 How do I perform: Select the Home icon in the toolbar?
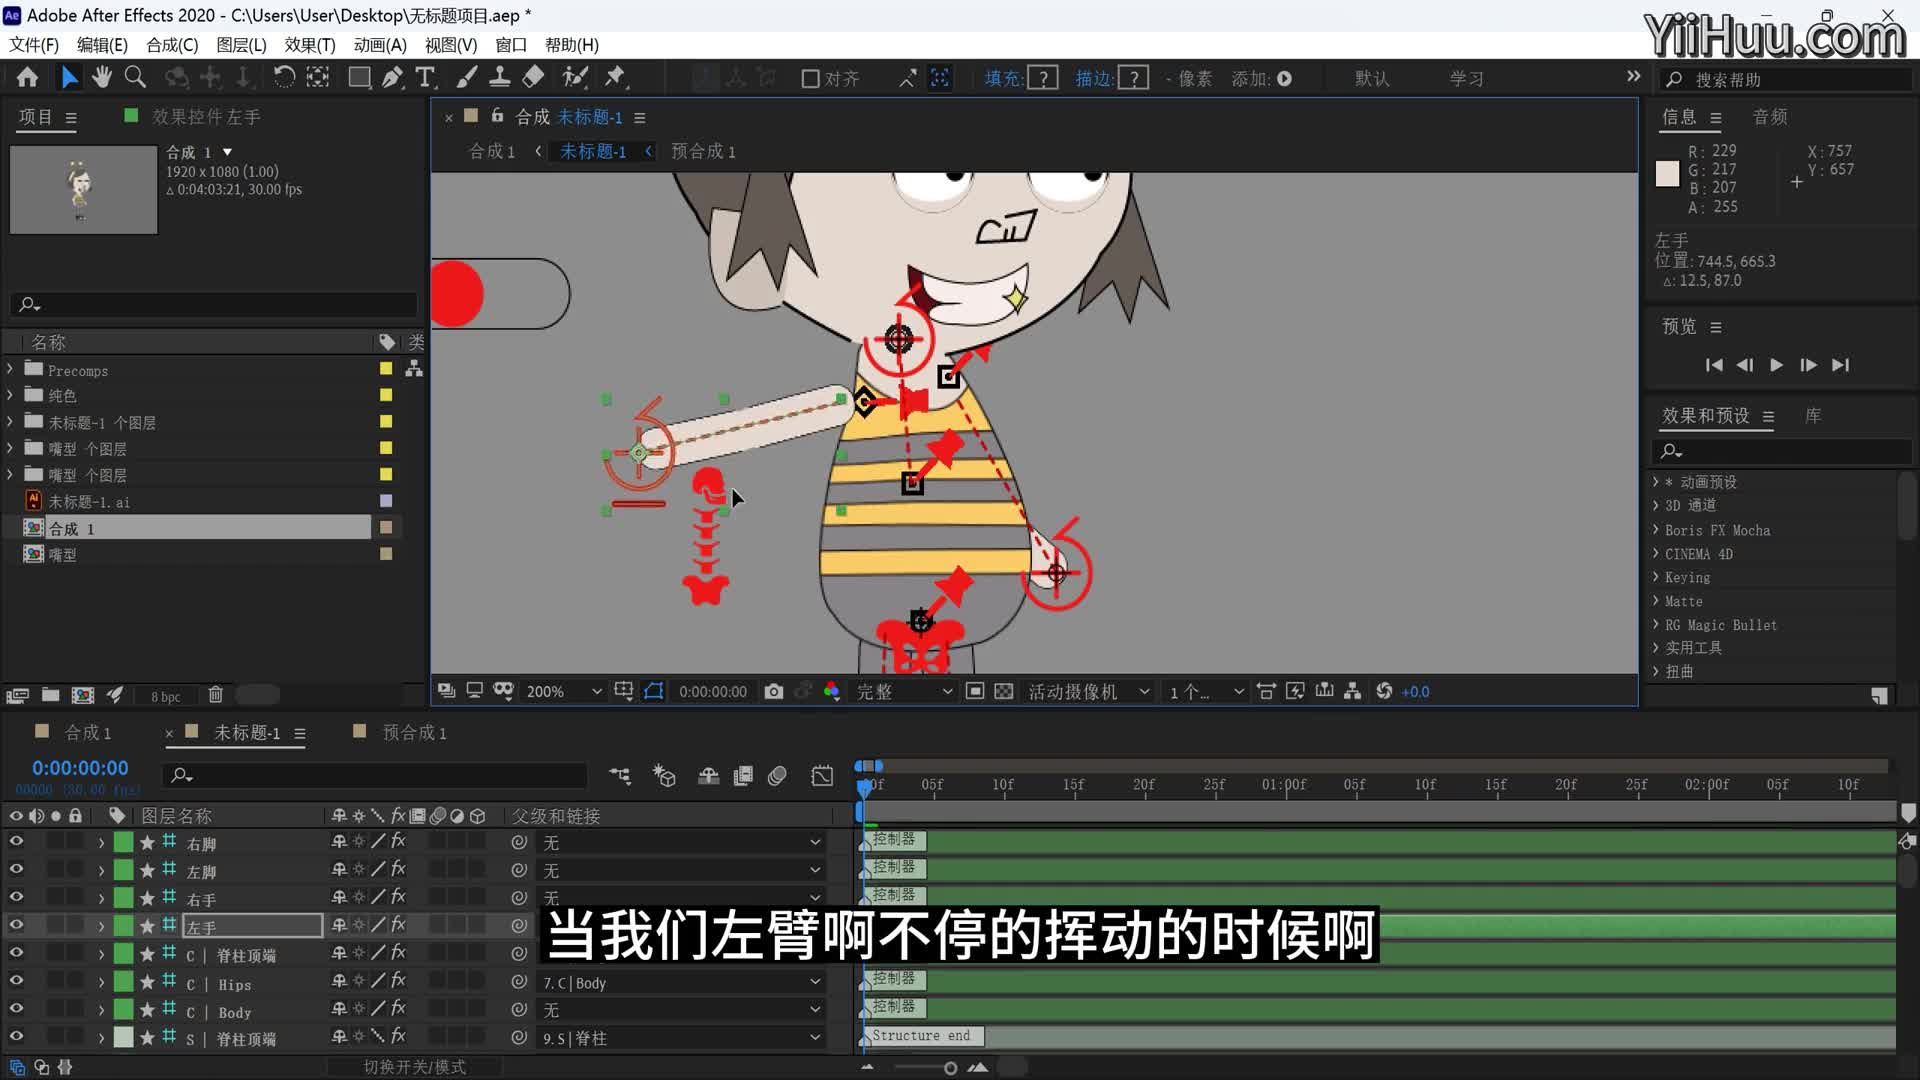(28, 77)
